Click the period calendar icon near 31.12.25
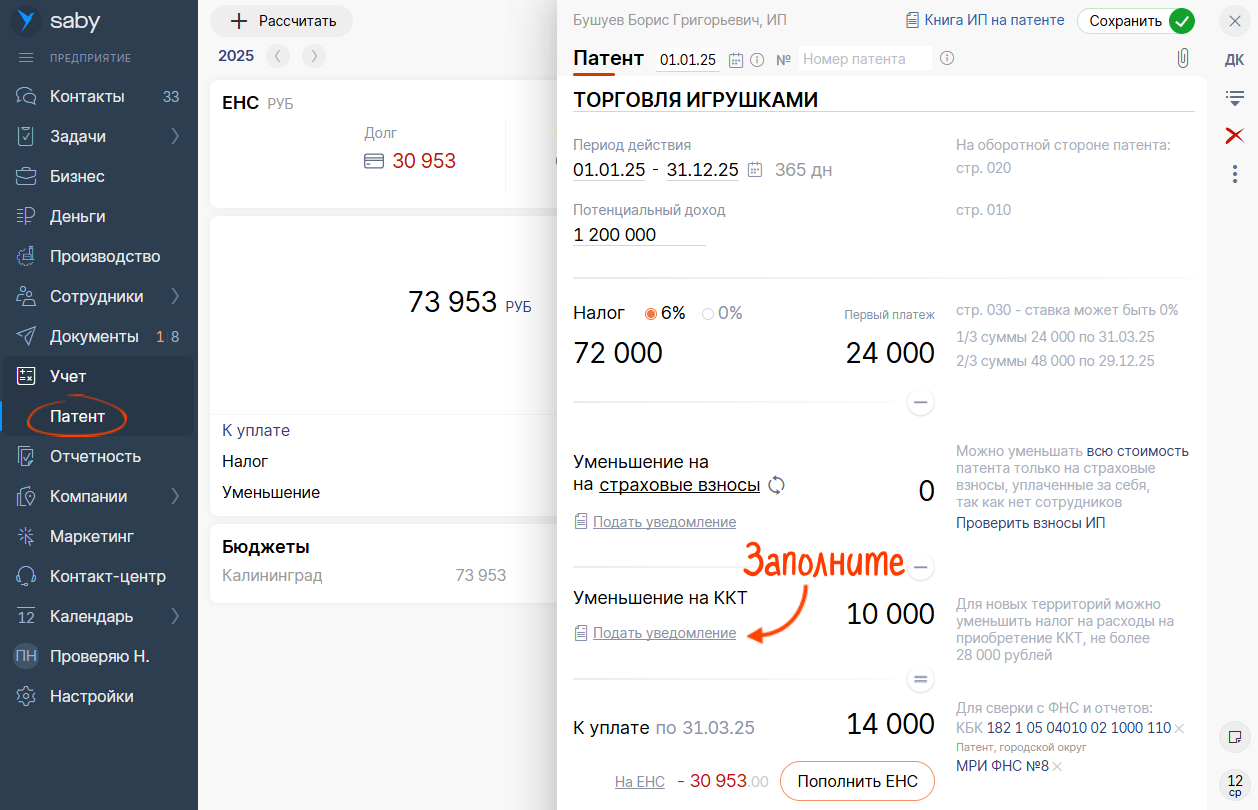Image resolution: width=1258 pixels, height=810 pixels. pos(755,169)
